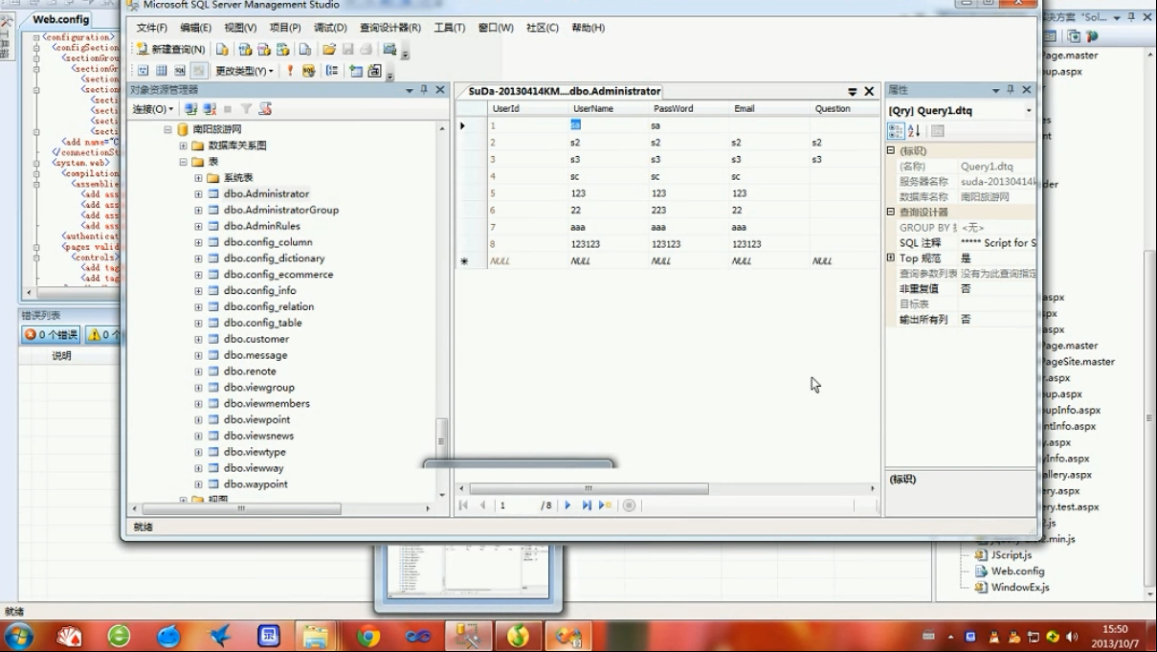Select the dbo.message table
The height and width of the screenshot is (652, 1157).
coord(255,356)
